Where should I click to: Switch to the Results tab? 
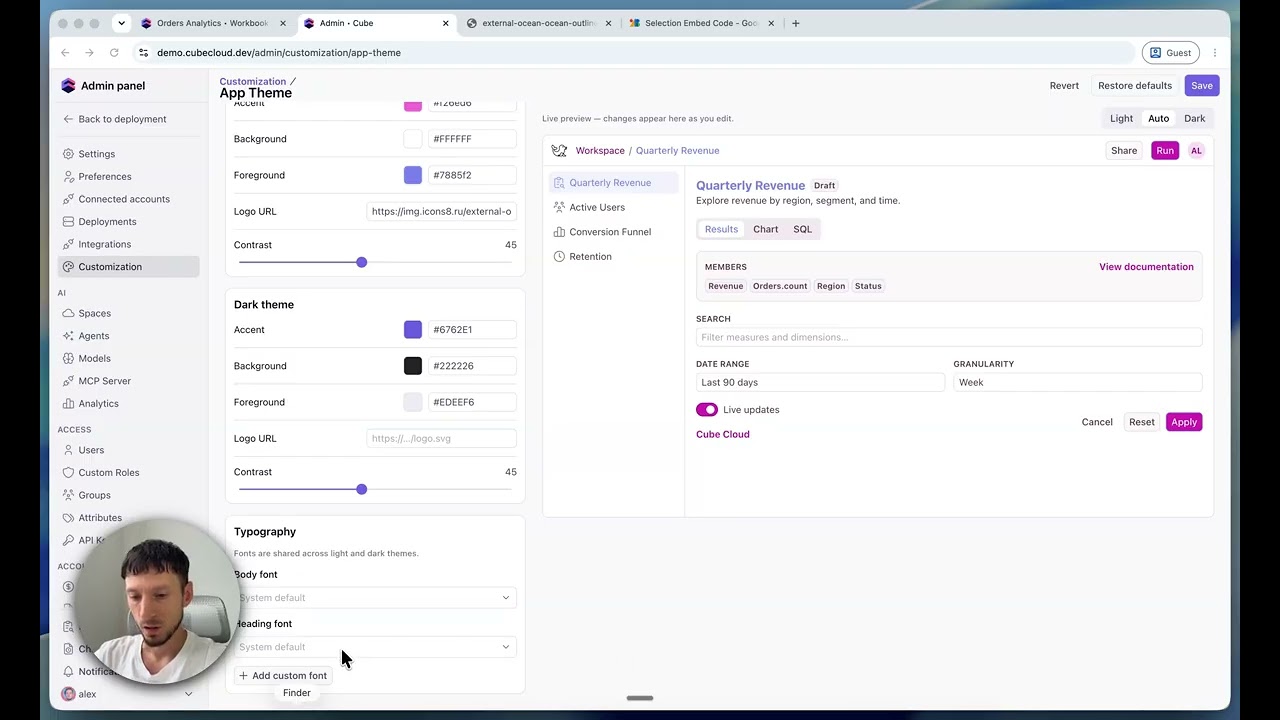pos(721,229)
